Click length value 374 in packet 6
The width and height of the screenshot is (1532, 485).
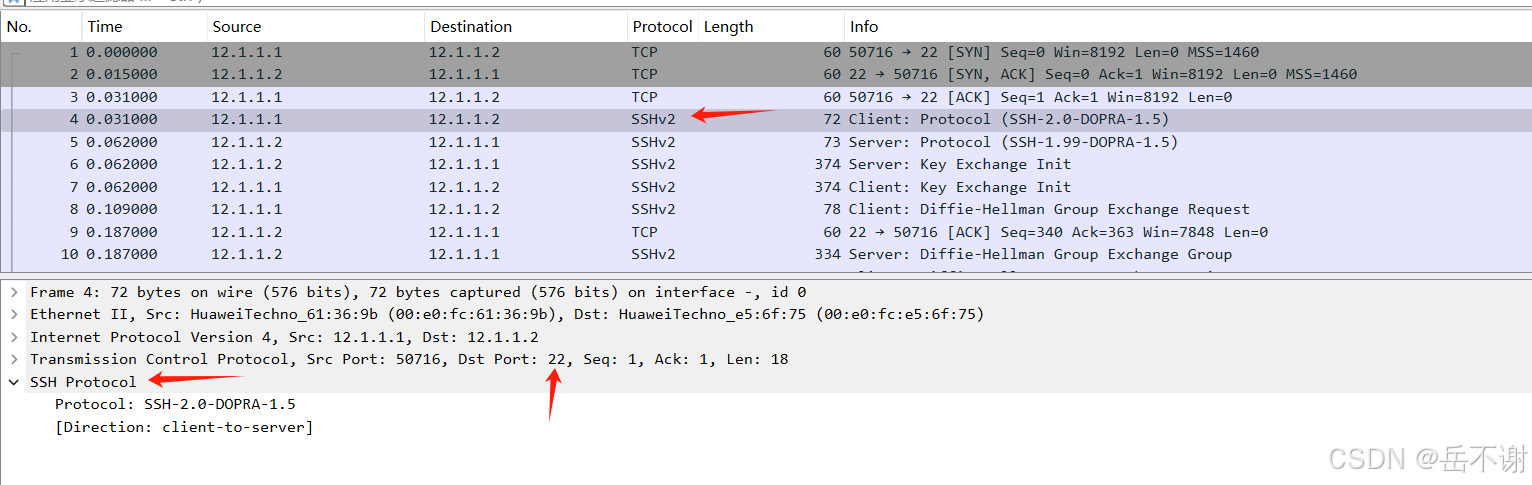tap(827, 164)
